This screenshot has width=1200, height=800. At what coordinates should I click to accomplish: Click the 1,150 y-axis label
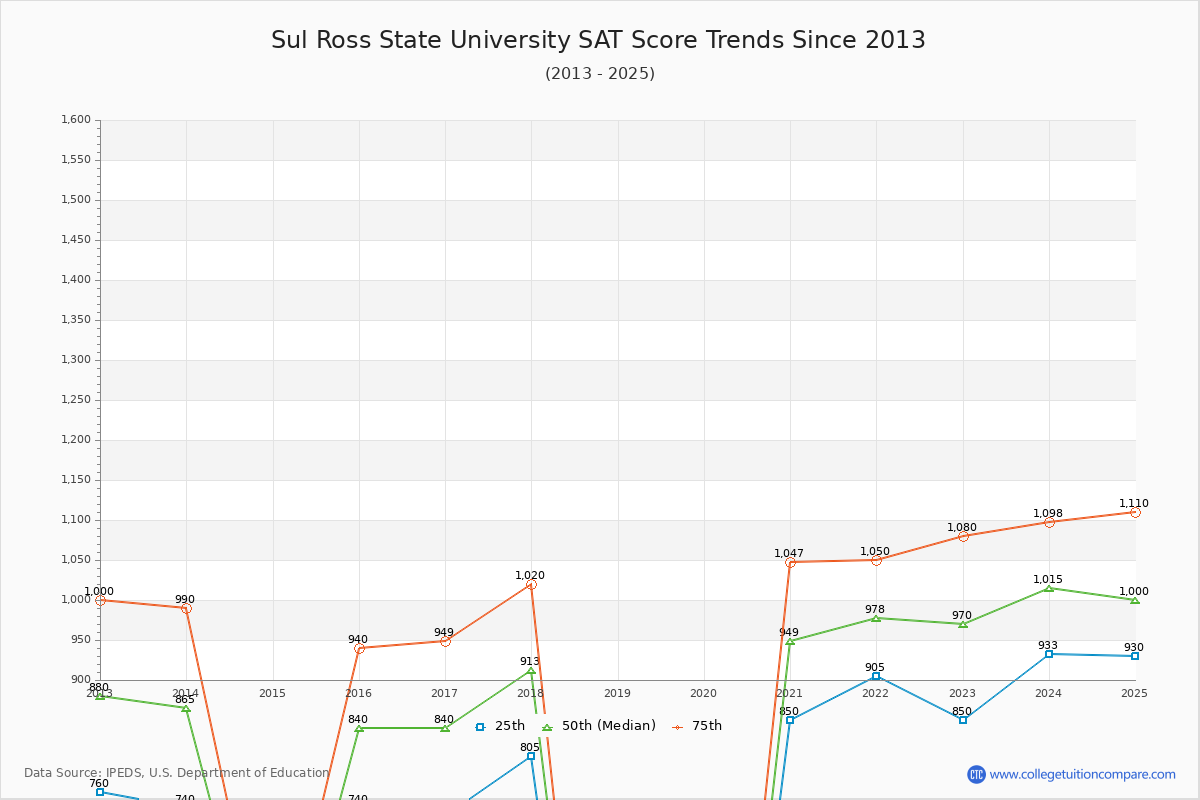point(75,480)
